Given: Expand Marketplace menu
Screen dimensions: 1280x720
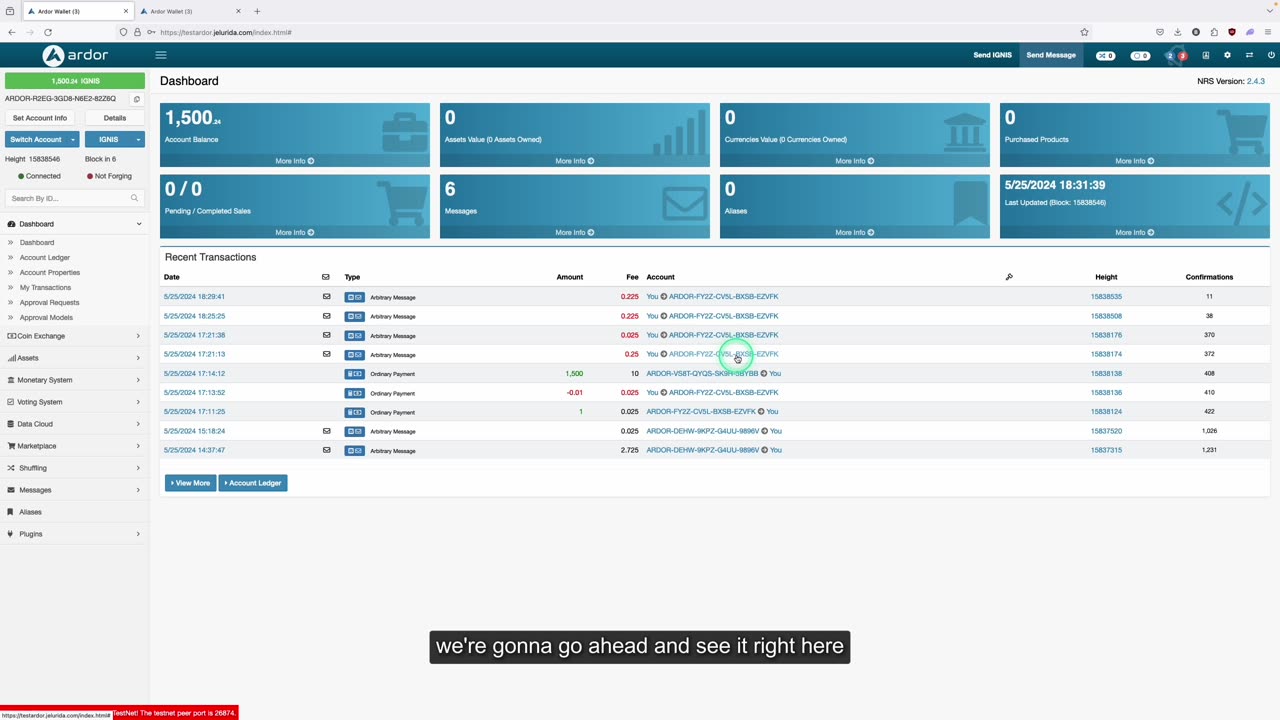Looking at the screenshot, I should coord(75,446).
